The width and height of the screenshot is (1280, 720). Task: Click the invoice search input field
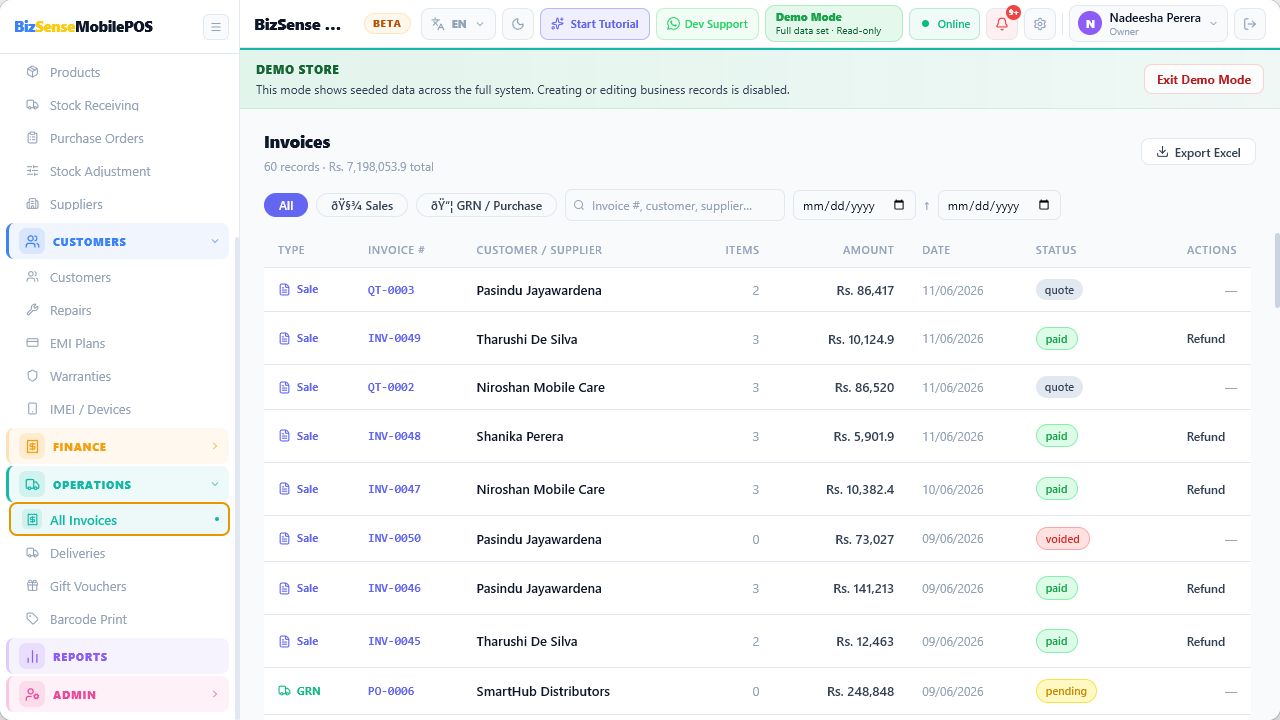[675, 205]
